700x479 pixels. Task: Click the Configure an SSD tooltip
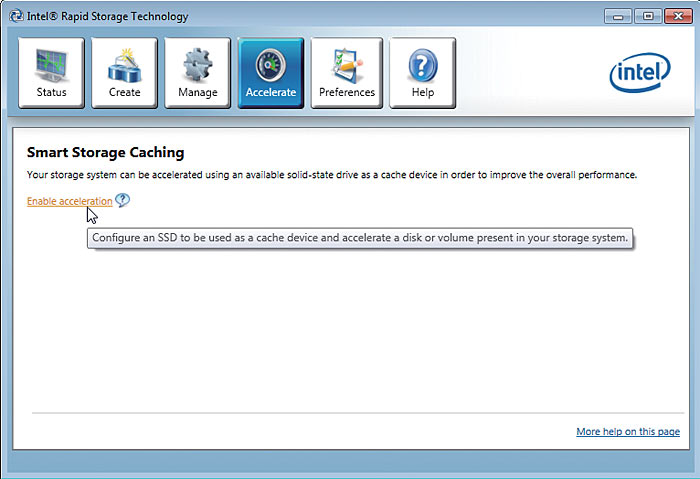(x=360, y=239)
